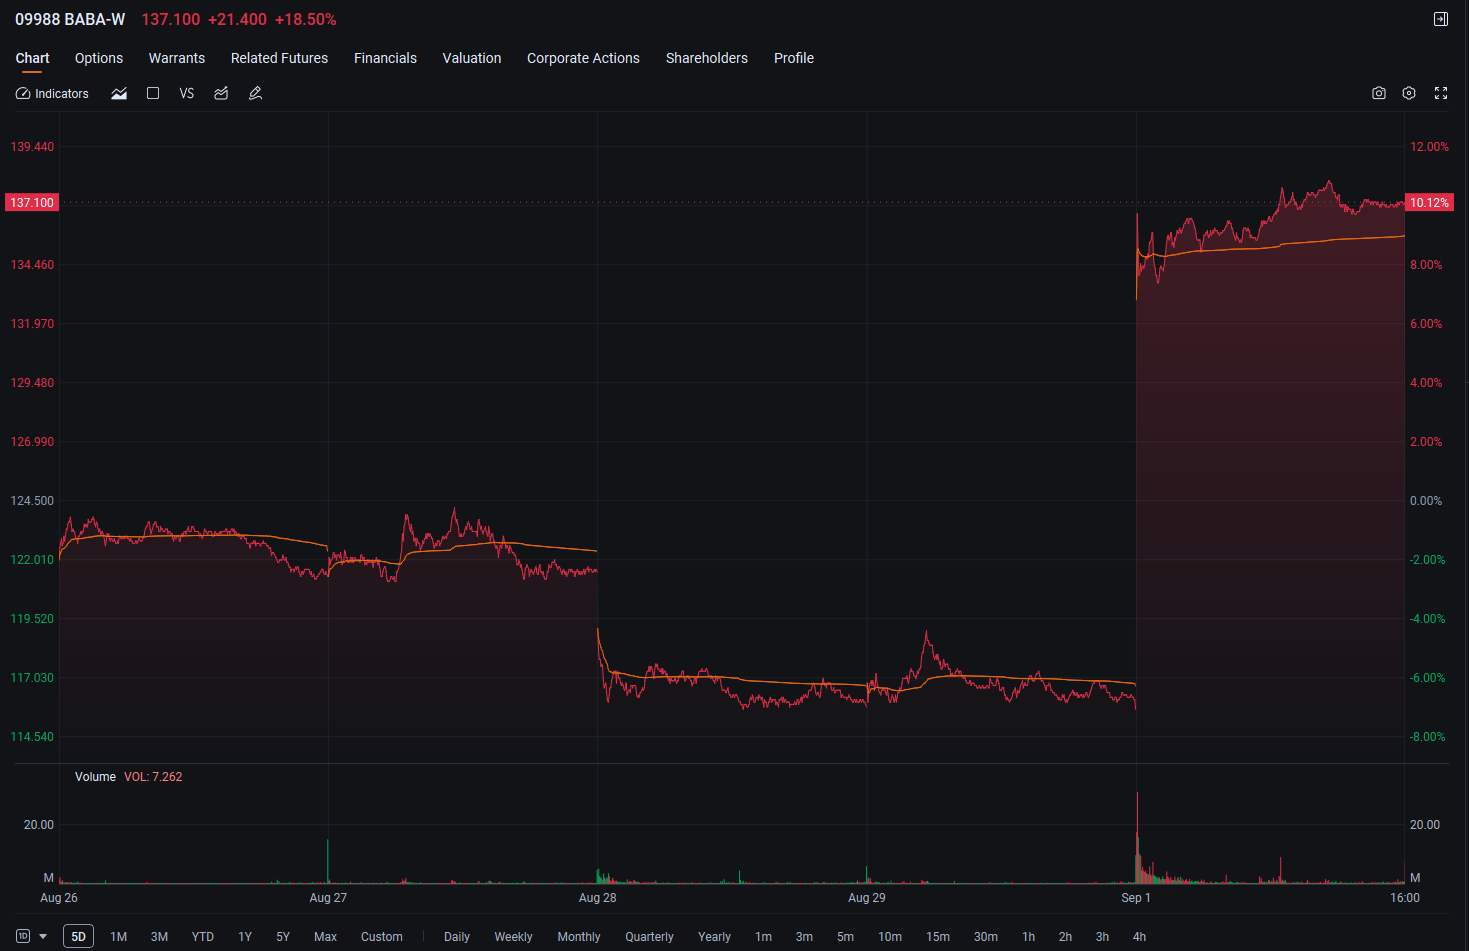Toggle the square checkbox in the chart toolbar
The height and width of the screenshot is (951, 1469).
point(153,93)
